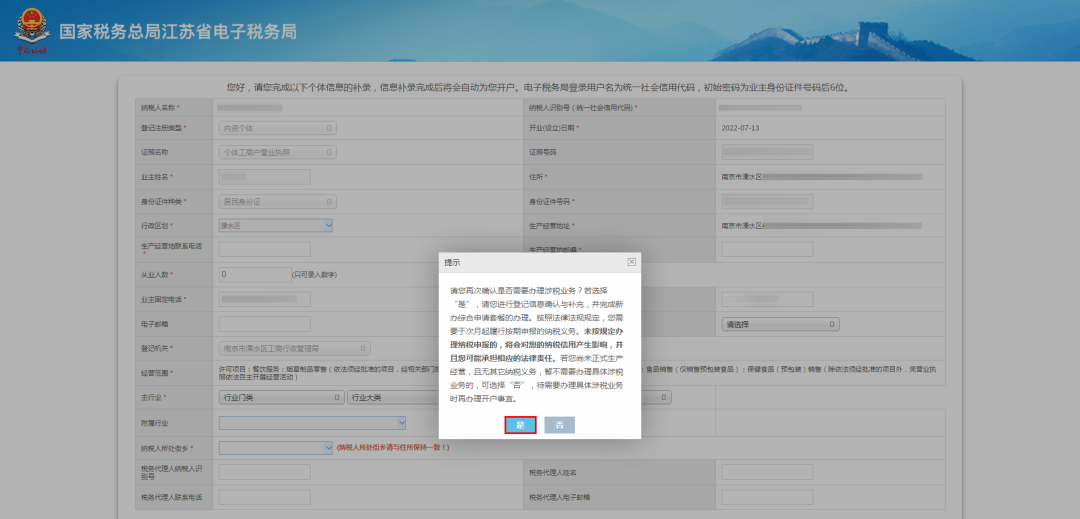Click the 开业(设立)日期 value 2022-07-13
This screenshot has width=1080, height=519.
coord(740,128)
